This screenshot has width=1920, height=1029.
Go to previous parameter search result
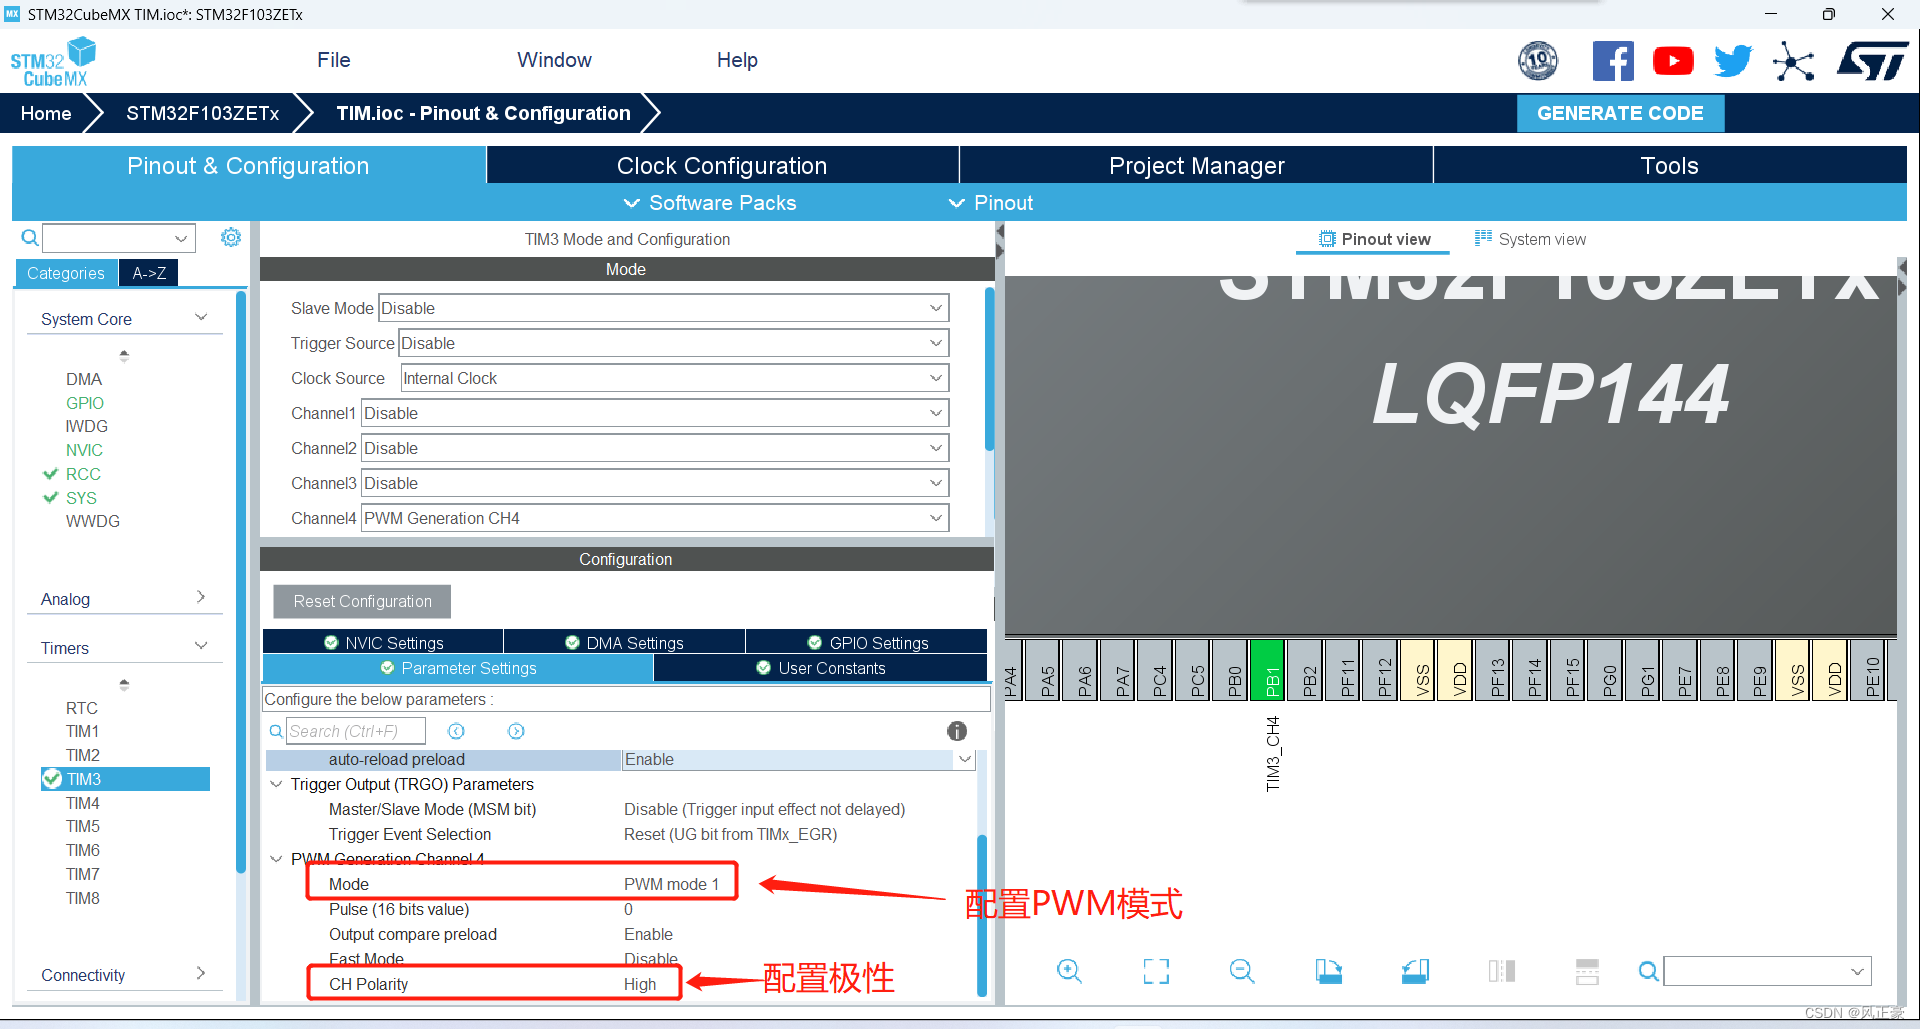tap(456, 731)
